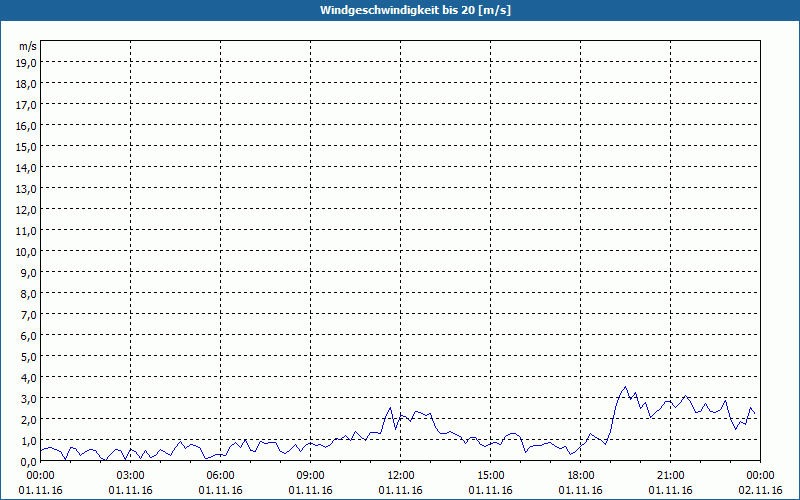The height and width of the screenshot is (500, 800).
Task: Click the 03:00 time axis label
Action: [x=131, y=476]
